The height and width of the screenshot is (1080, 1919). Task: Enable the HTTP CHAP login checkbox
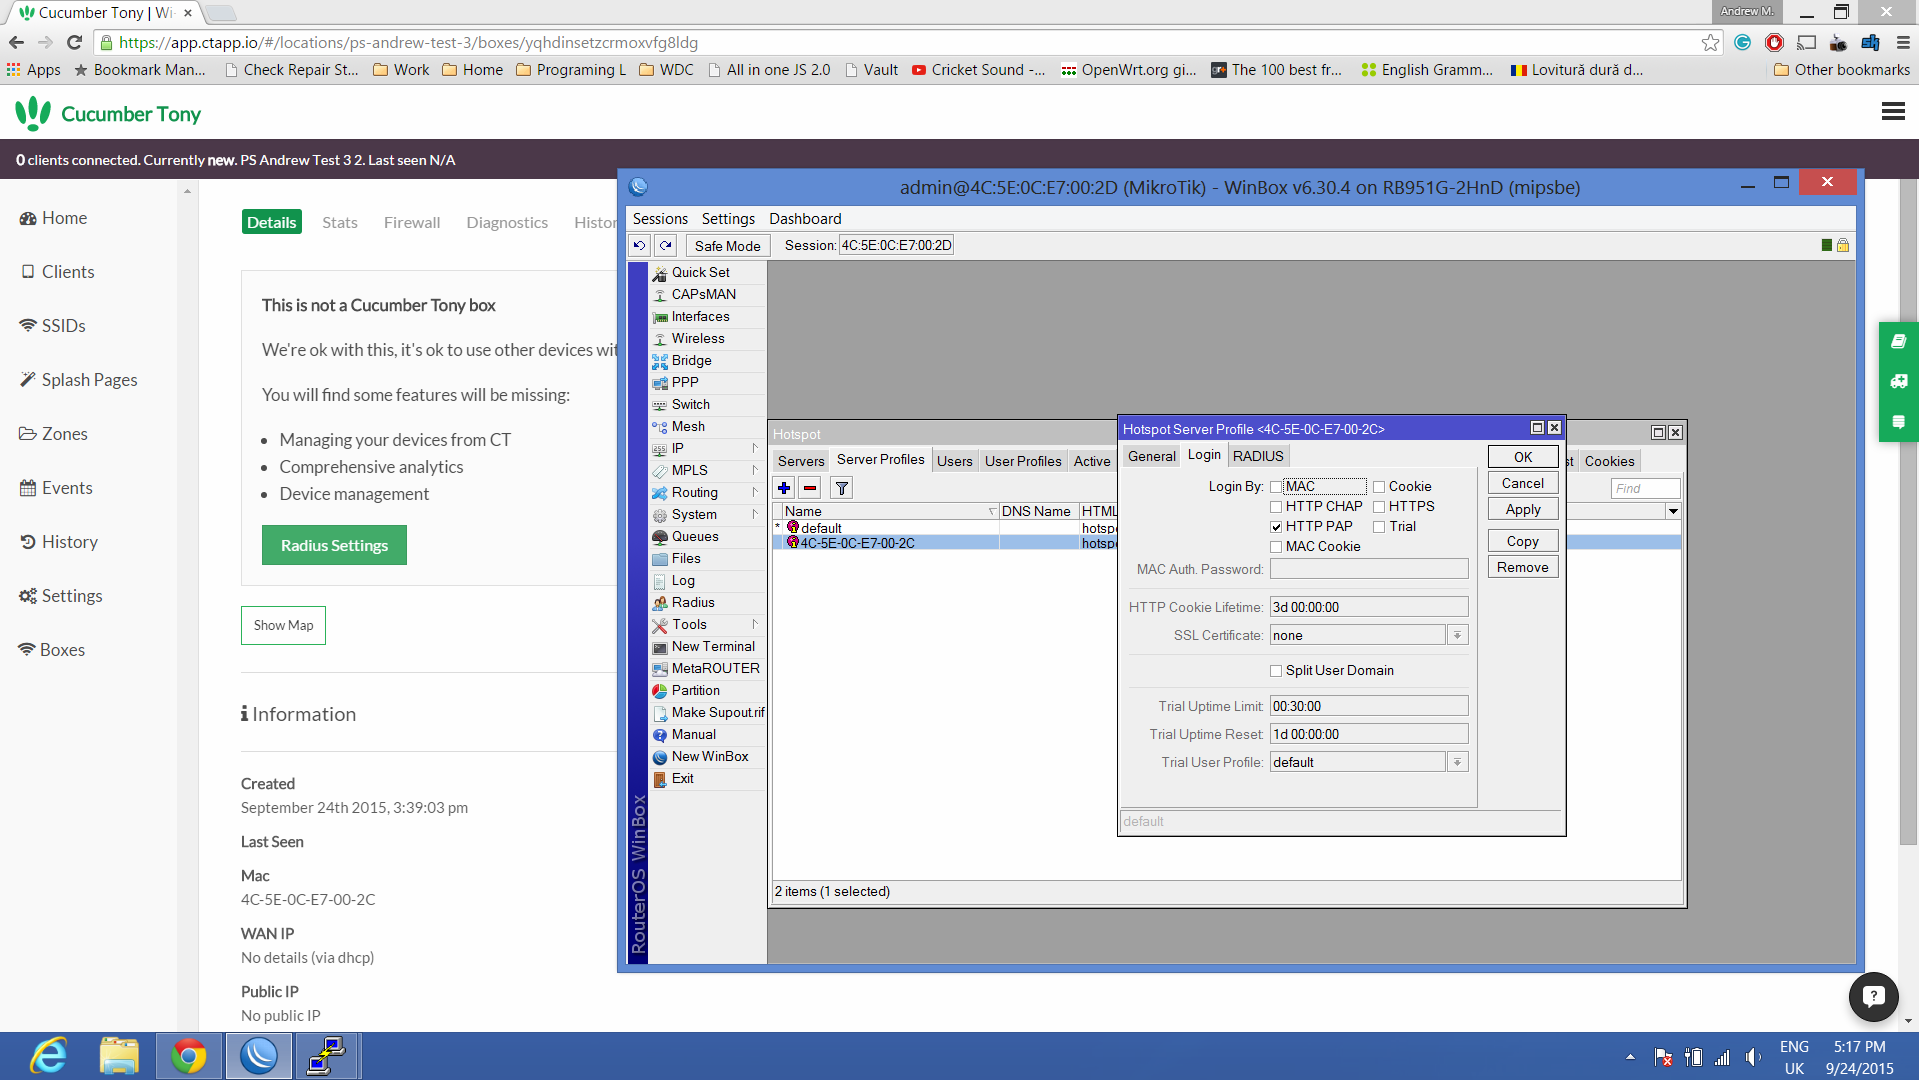pos(1276,507)
